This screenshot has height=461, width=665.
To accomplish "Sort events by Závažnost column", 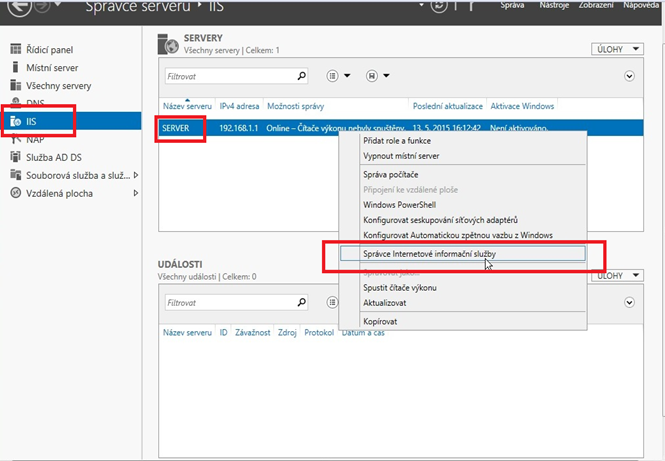I will tap(253, 332).
